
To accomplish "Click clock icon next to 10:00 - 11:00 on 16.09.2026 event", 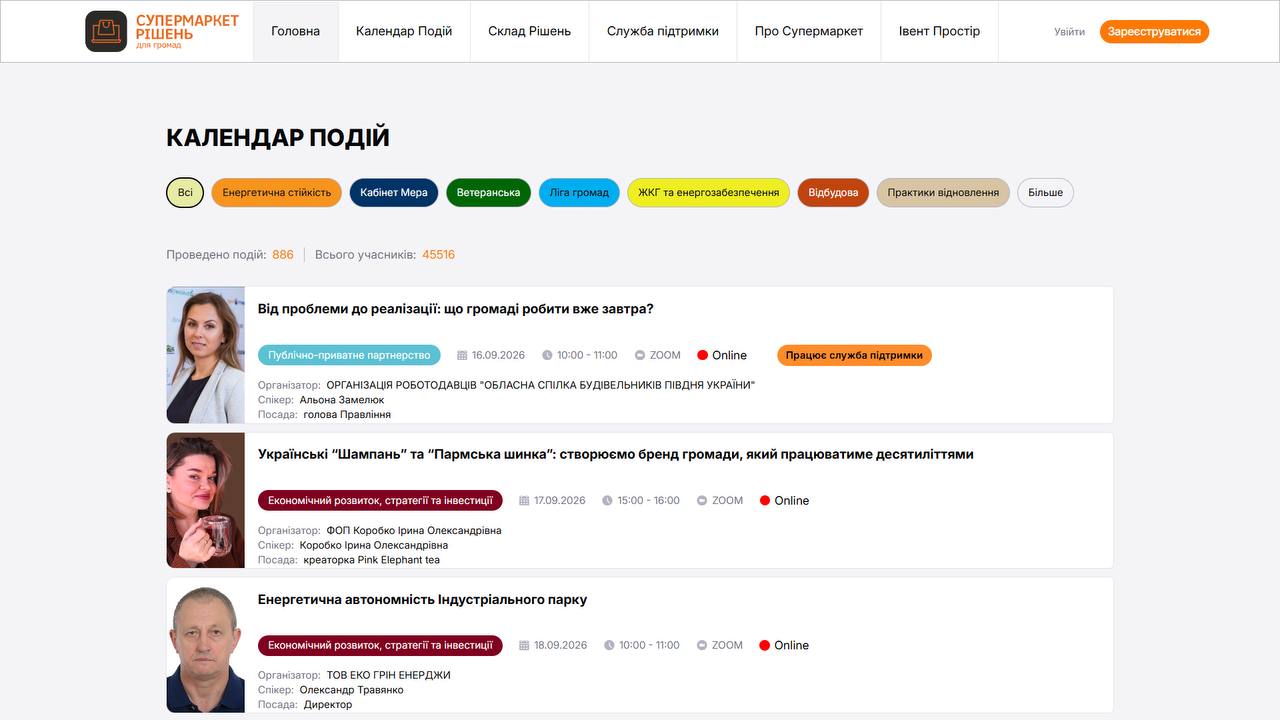I will tap(547, 355).
